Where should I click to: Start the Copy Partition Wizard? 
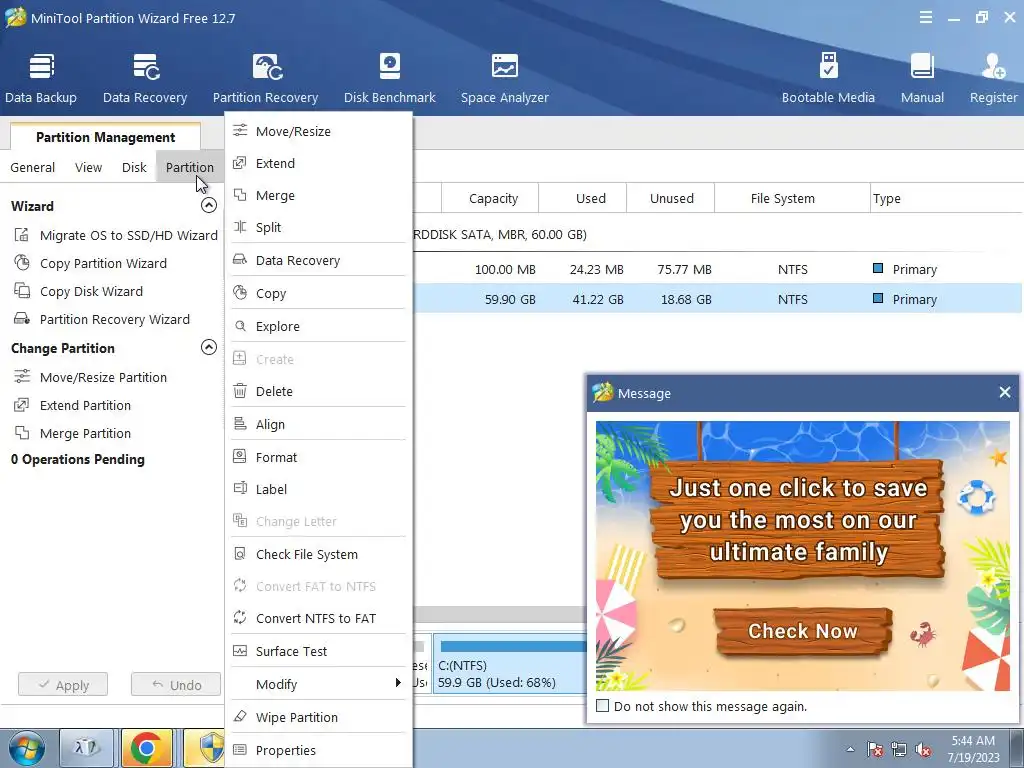pyautogui.click(x=90, y=263)
